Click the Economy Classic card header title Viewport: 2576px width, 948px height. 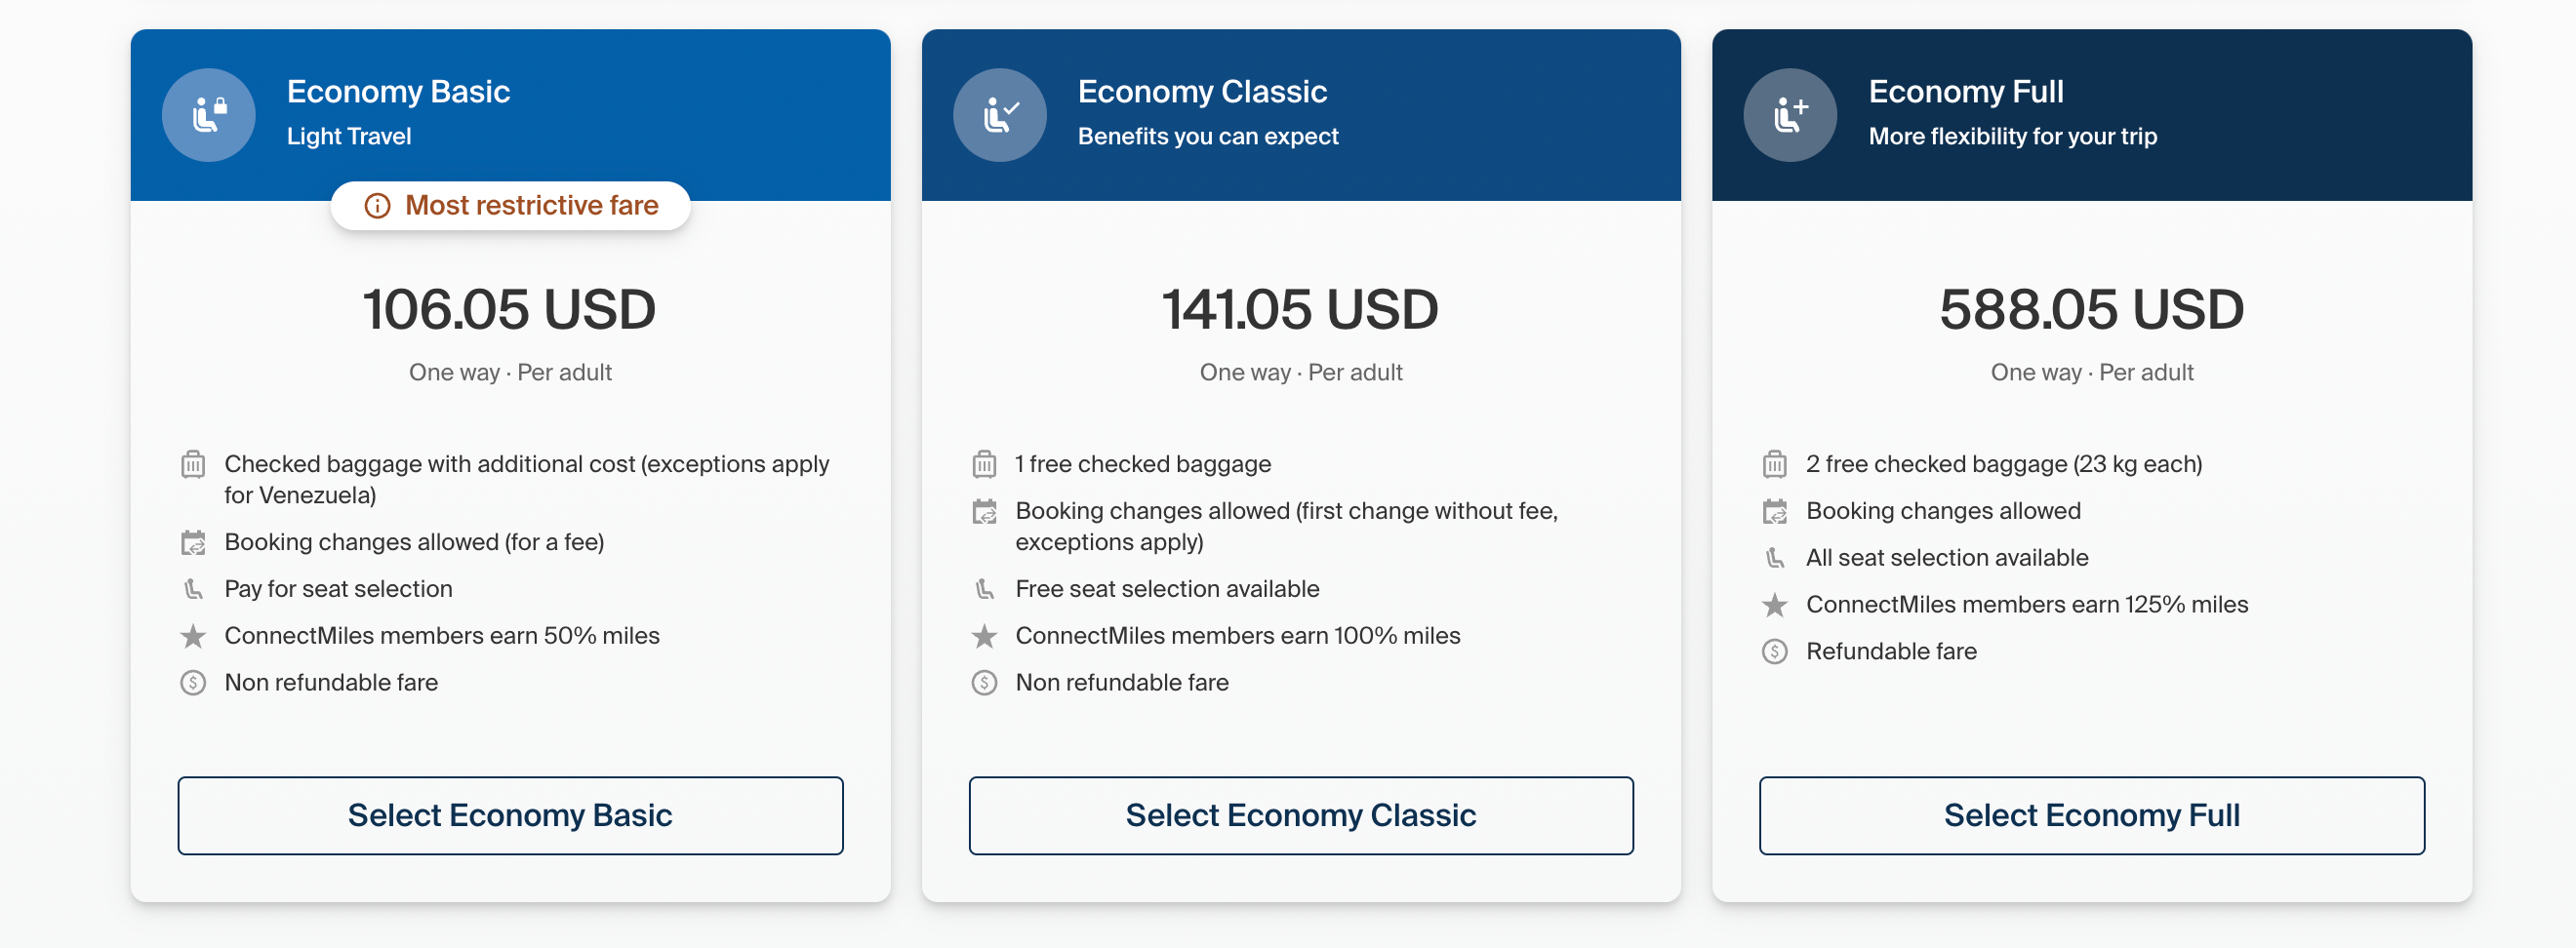[x=1202, y=92]
